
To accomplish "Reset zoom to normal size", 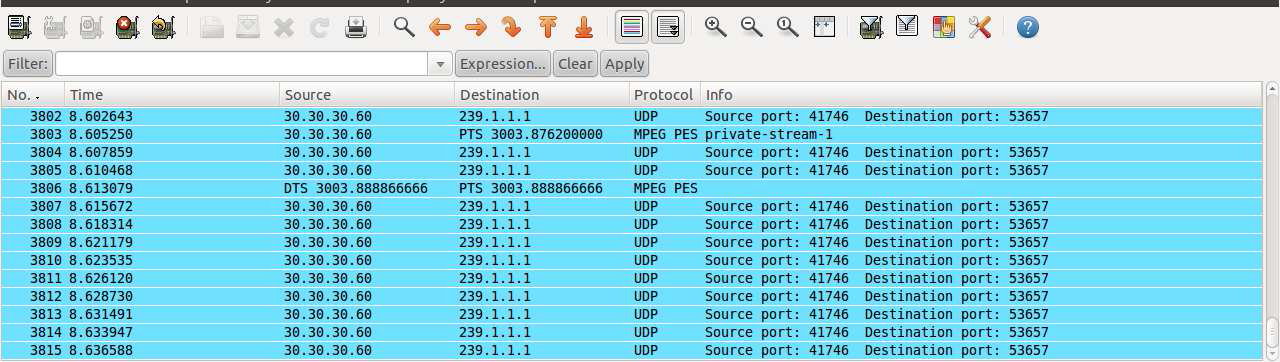I will pos(788,27).
